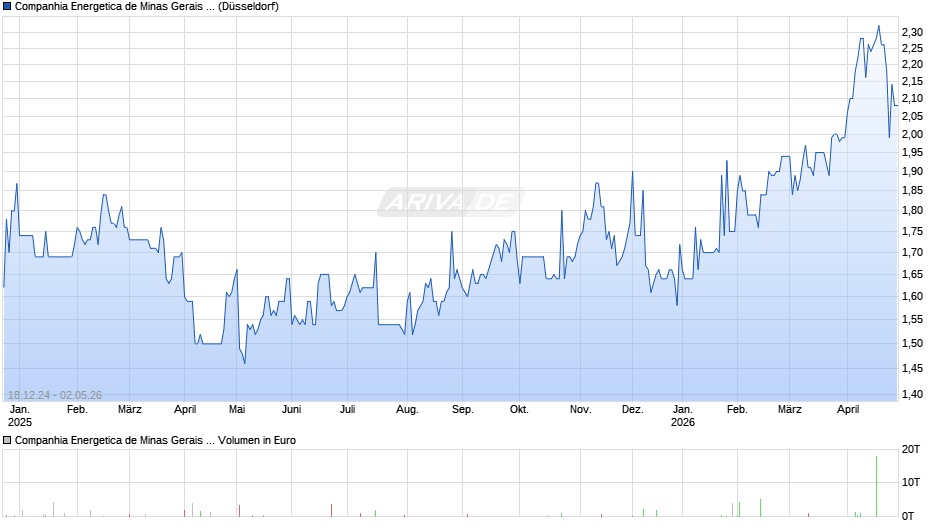Click the price chart title Companhia Energetica de Minas Gerais (Düsseldorf)
Image resolution: width=940 pixels, height=526 pixels.
(147, 7)
